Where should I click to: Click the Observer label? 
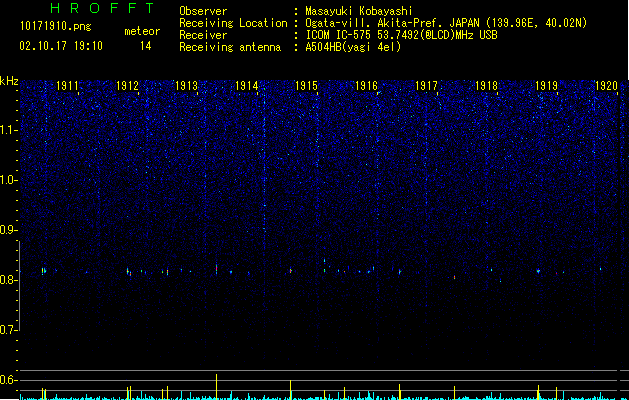tap(203, 11)
